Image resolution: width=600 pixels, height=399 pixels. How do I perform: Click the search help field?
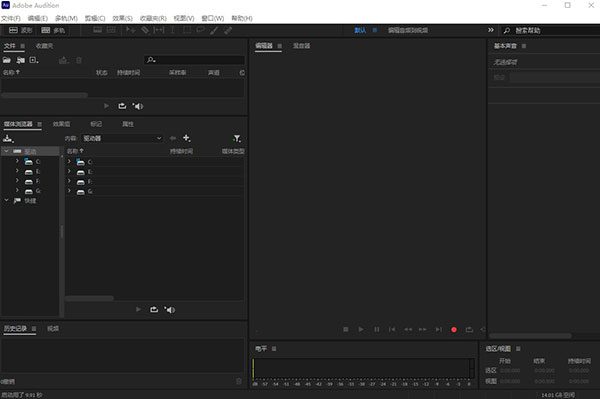pos(551,30)
